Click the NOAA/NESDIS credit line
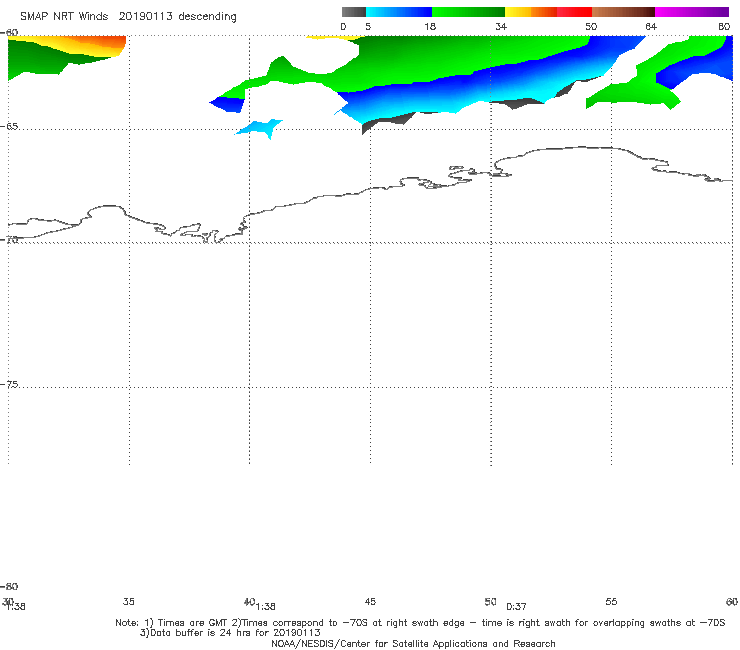 pos(413,643)
